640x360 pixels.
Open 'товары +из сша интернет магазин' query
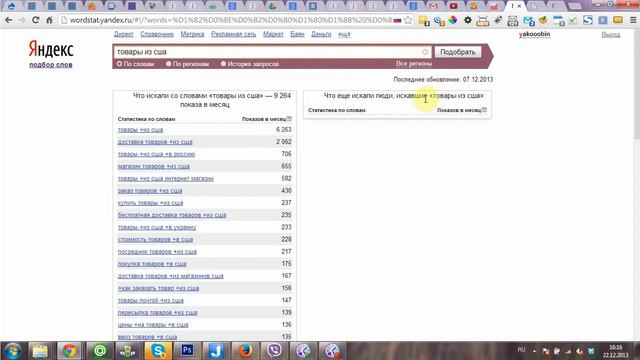pyautogui.click(x=166, y=179)
